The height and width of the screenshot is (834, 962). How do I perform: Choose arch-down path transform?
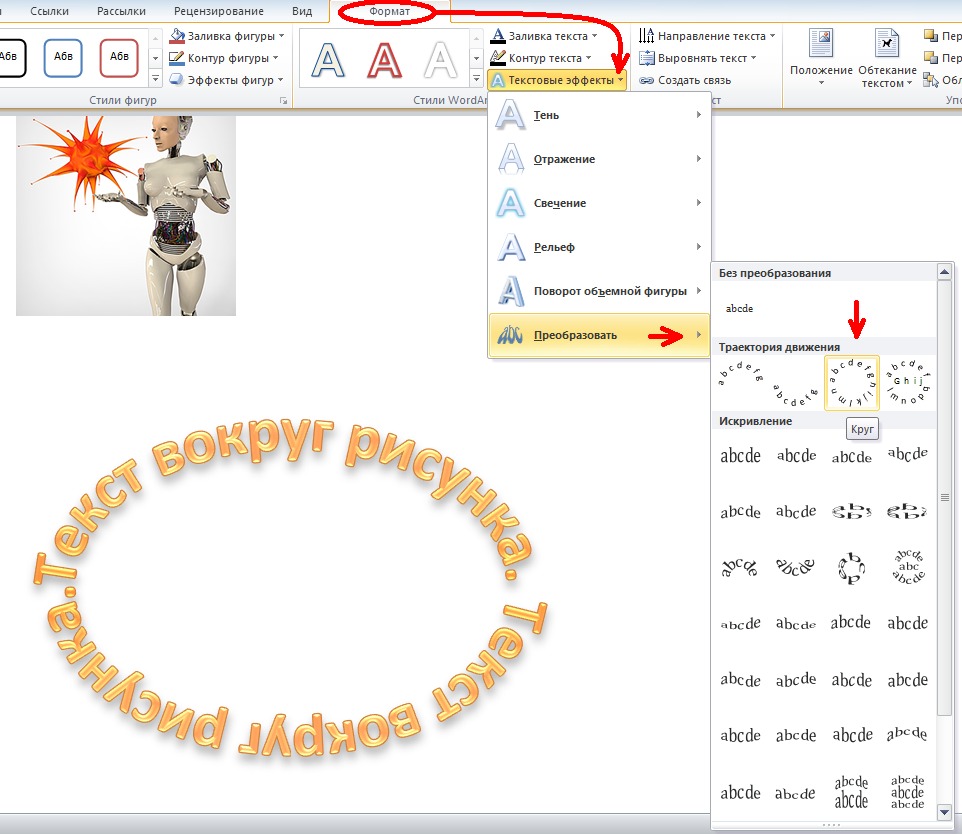click(796, 395)
